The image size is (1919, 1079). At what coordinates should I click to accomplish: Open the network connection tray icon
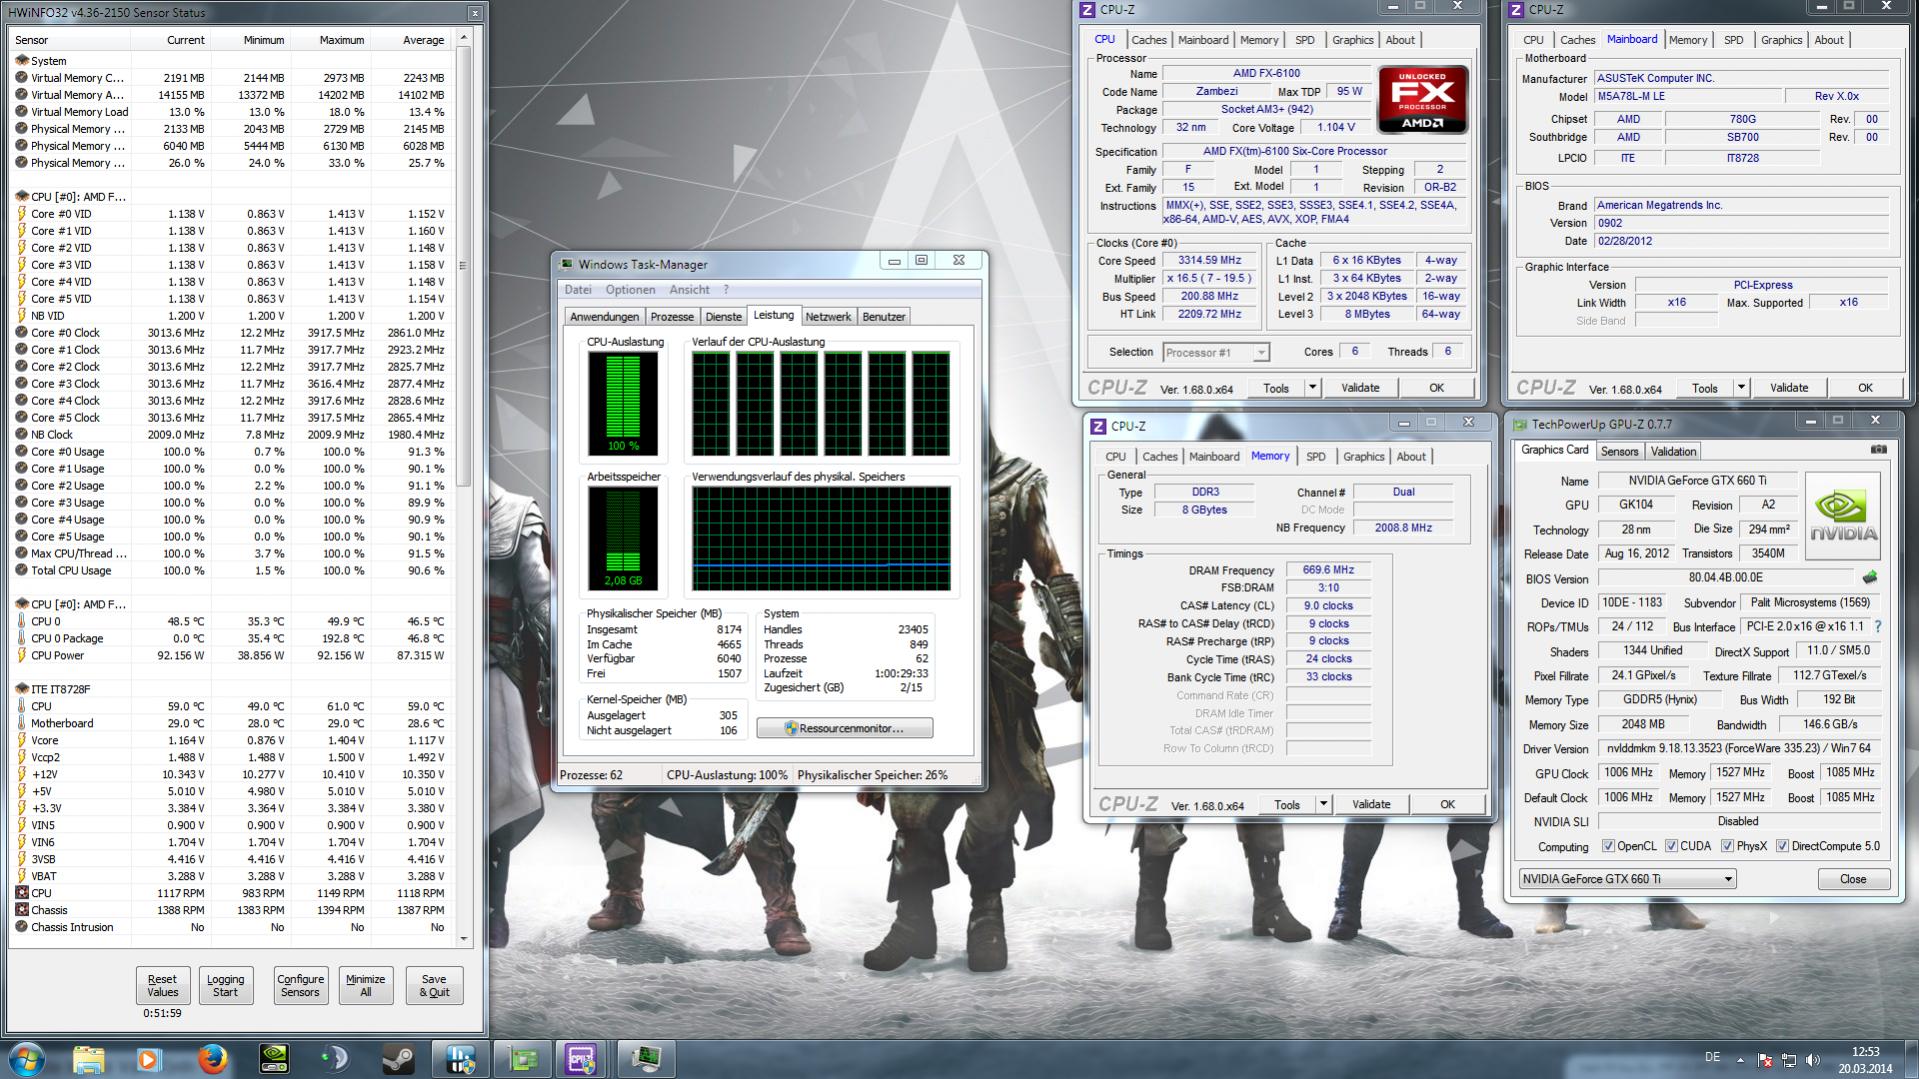[1788, 1060]
